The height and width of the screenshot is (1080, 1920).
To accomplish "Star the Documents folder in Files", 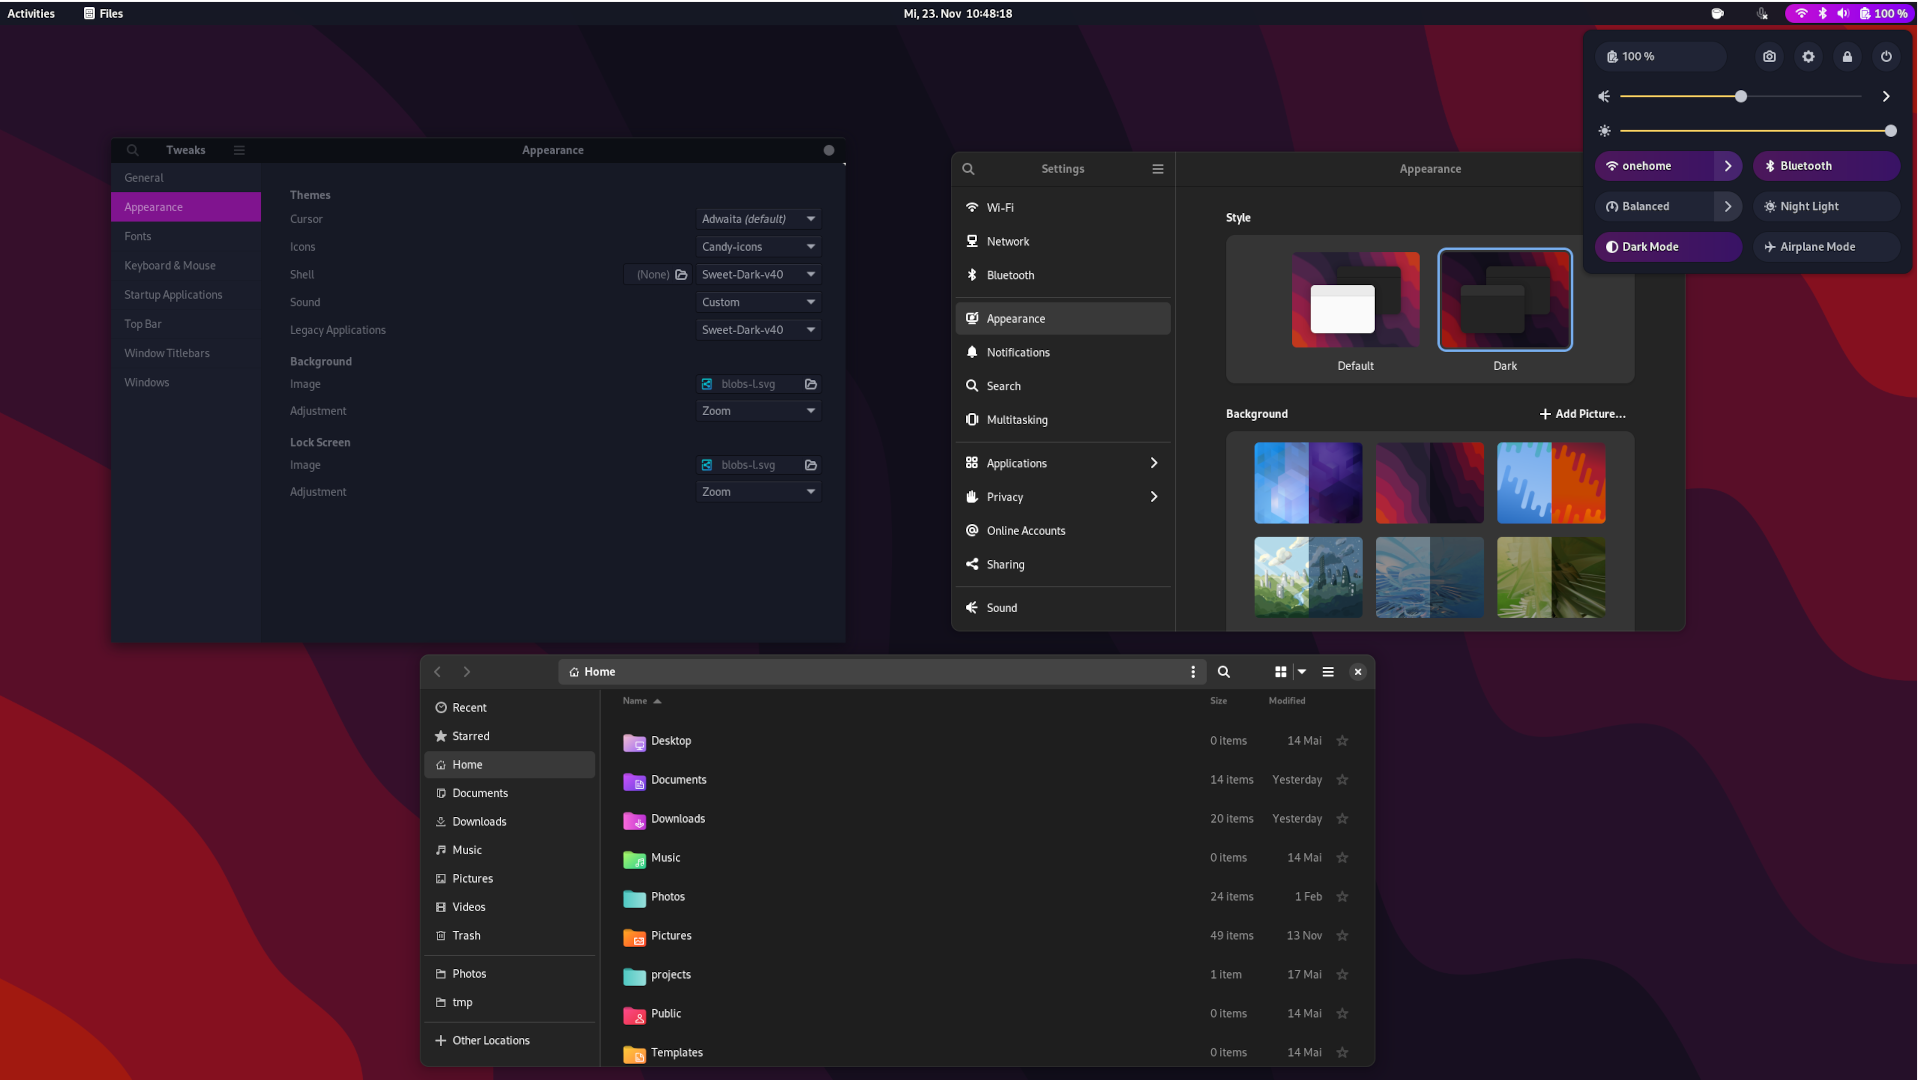I will (1343, 780).
